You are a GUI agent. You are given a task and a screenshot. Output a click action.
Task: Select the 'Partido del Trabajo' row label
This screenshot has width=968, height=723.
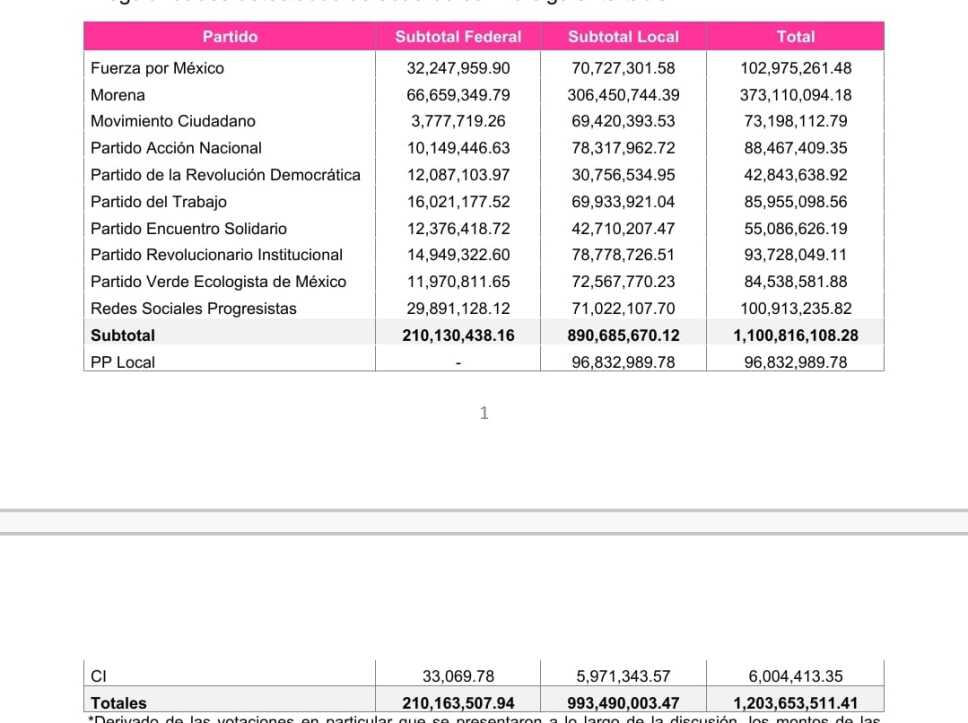pyautogui.click(x=159, y=202)
